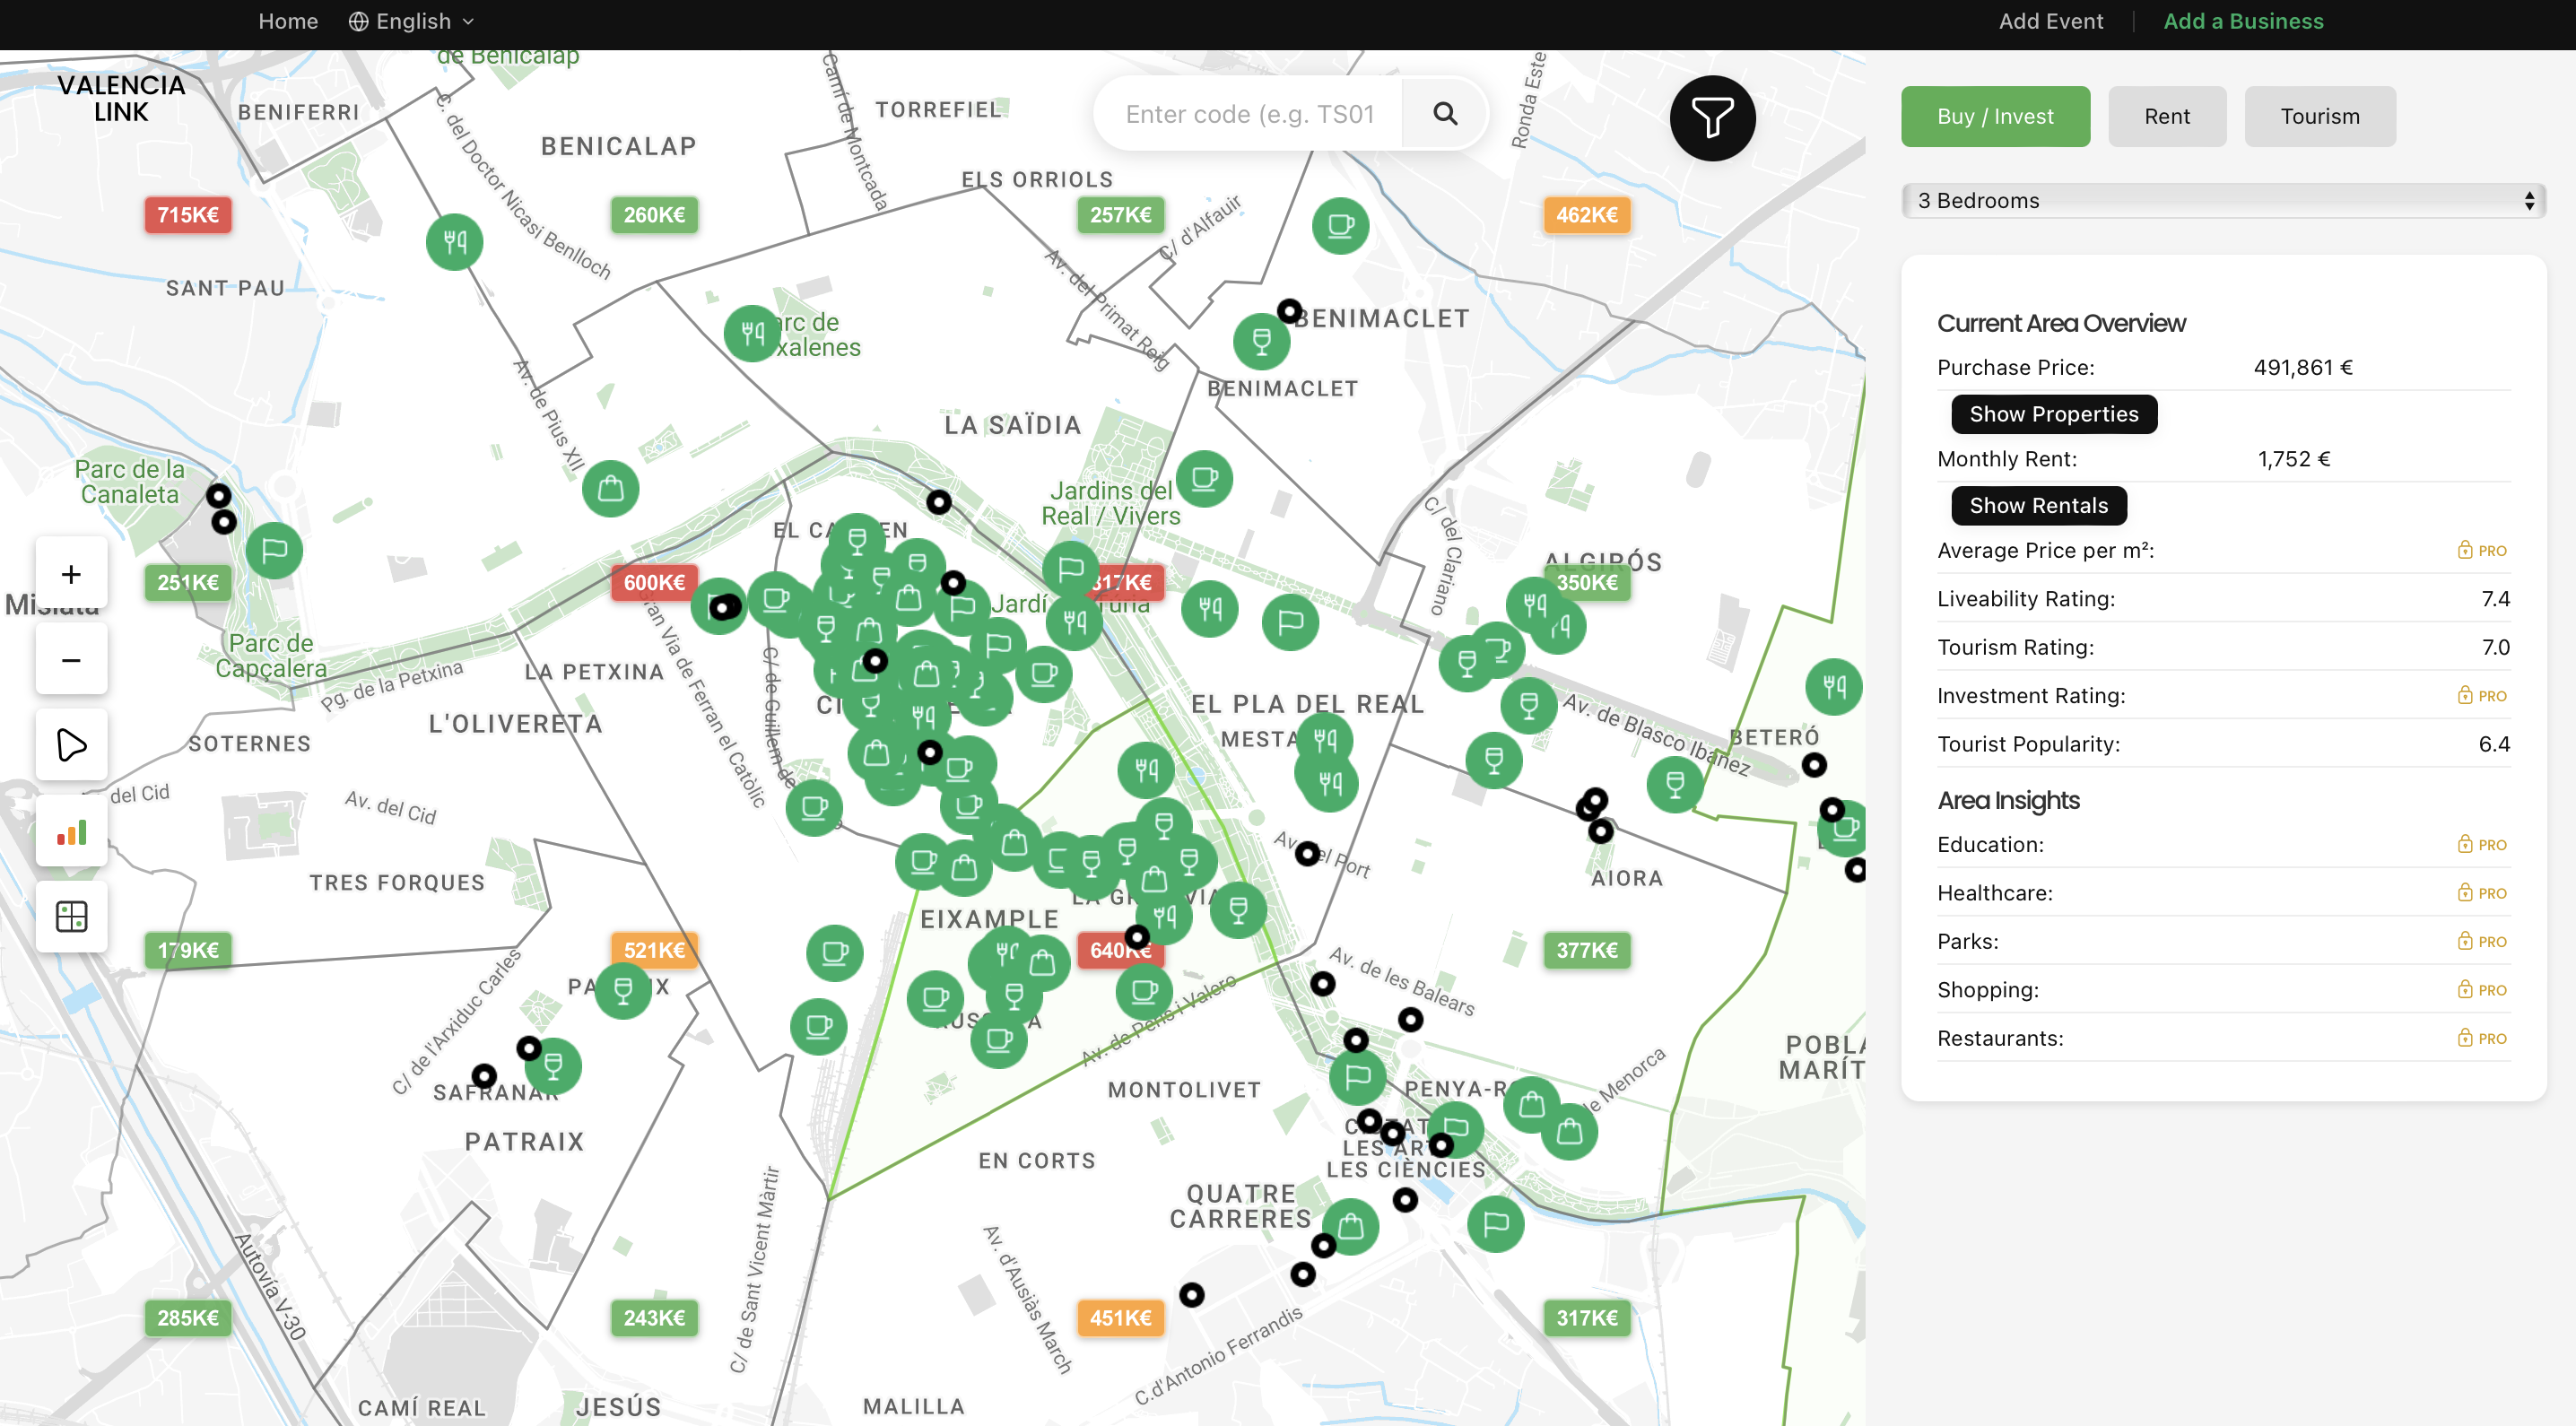2576x1426 pixels.
Task: Open the map filter funnel icon
Action: 1712,117
